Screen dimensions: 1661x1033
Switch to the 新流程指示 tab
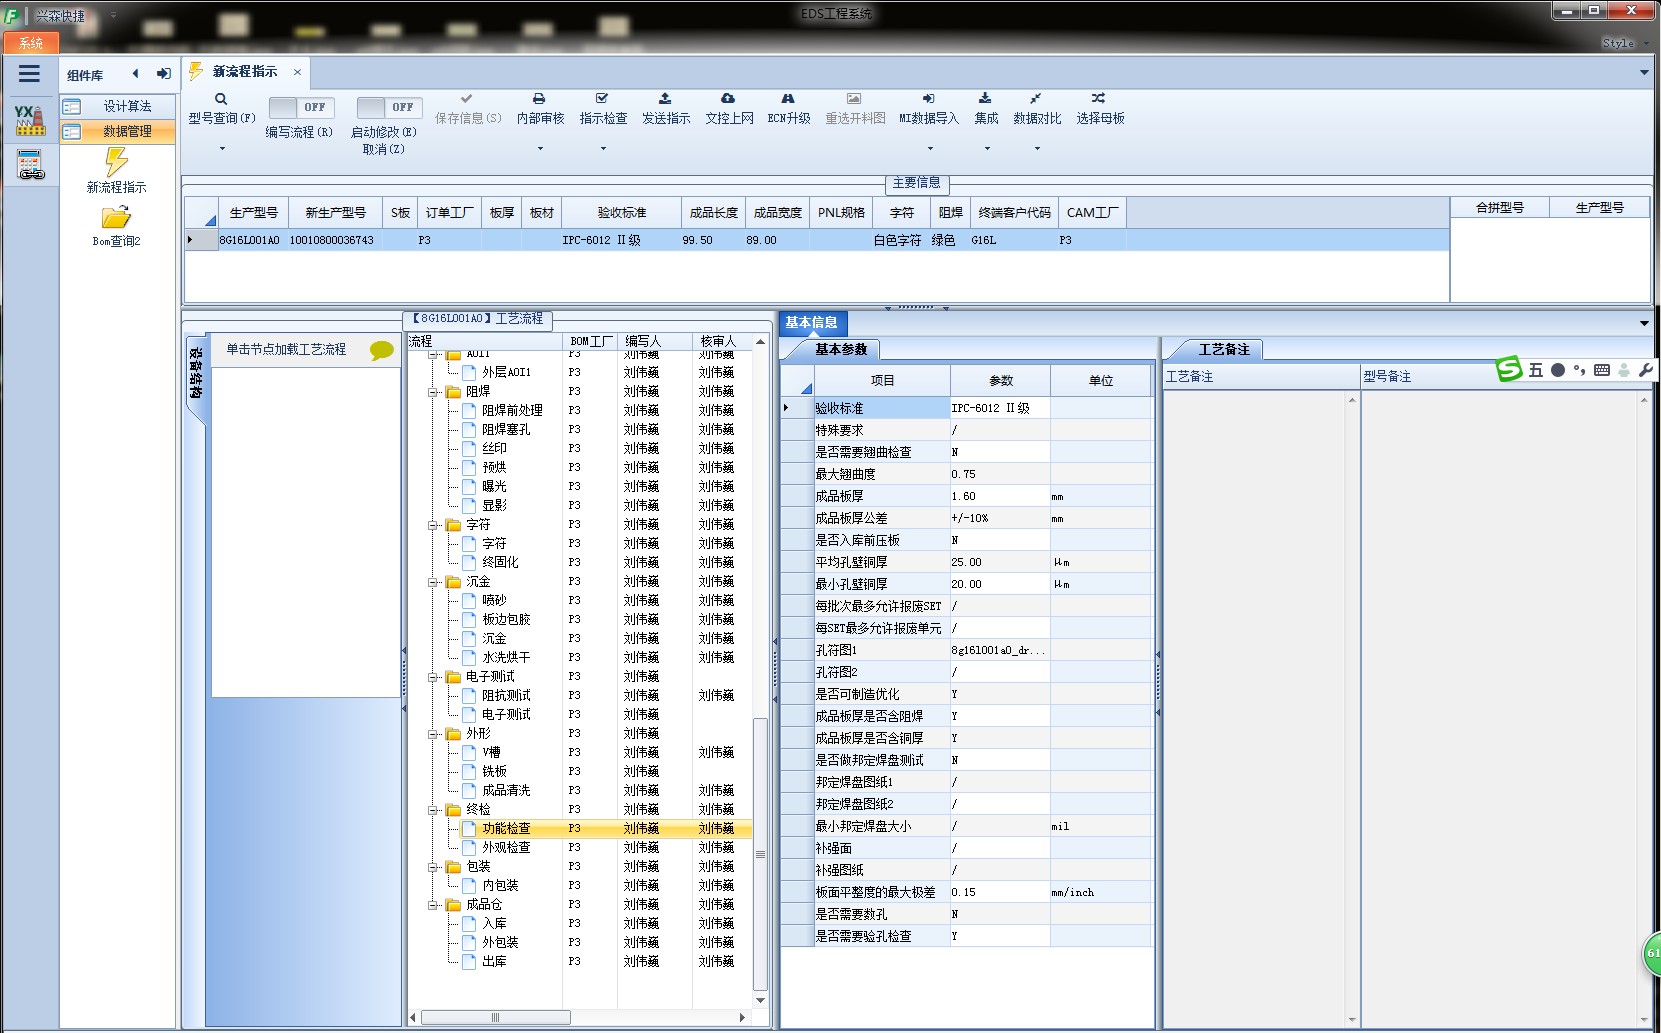click(244, 72)
